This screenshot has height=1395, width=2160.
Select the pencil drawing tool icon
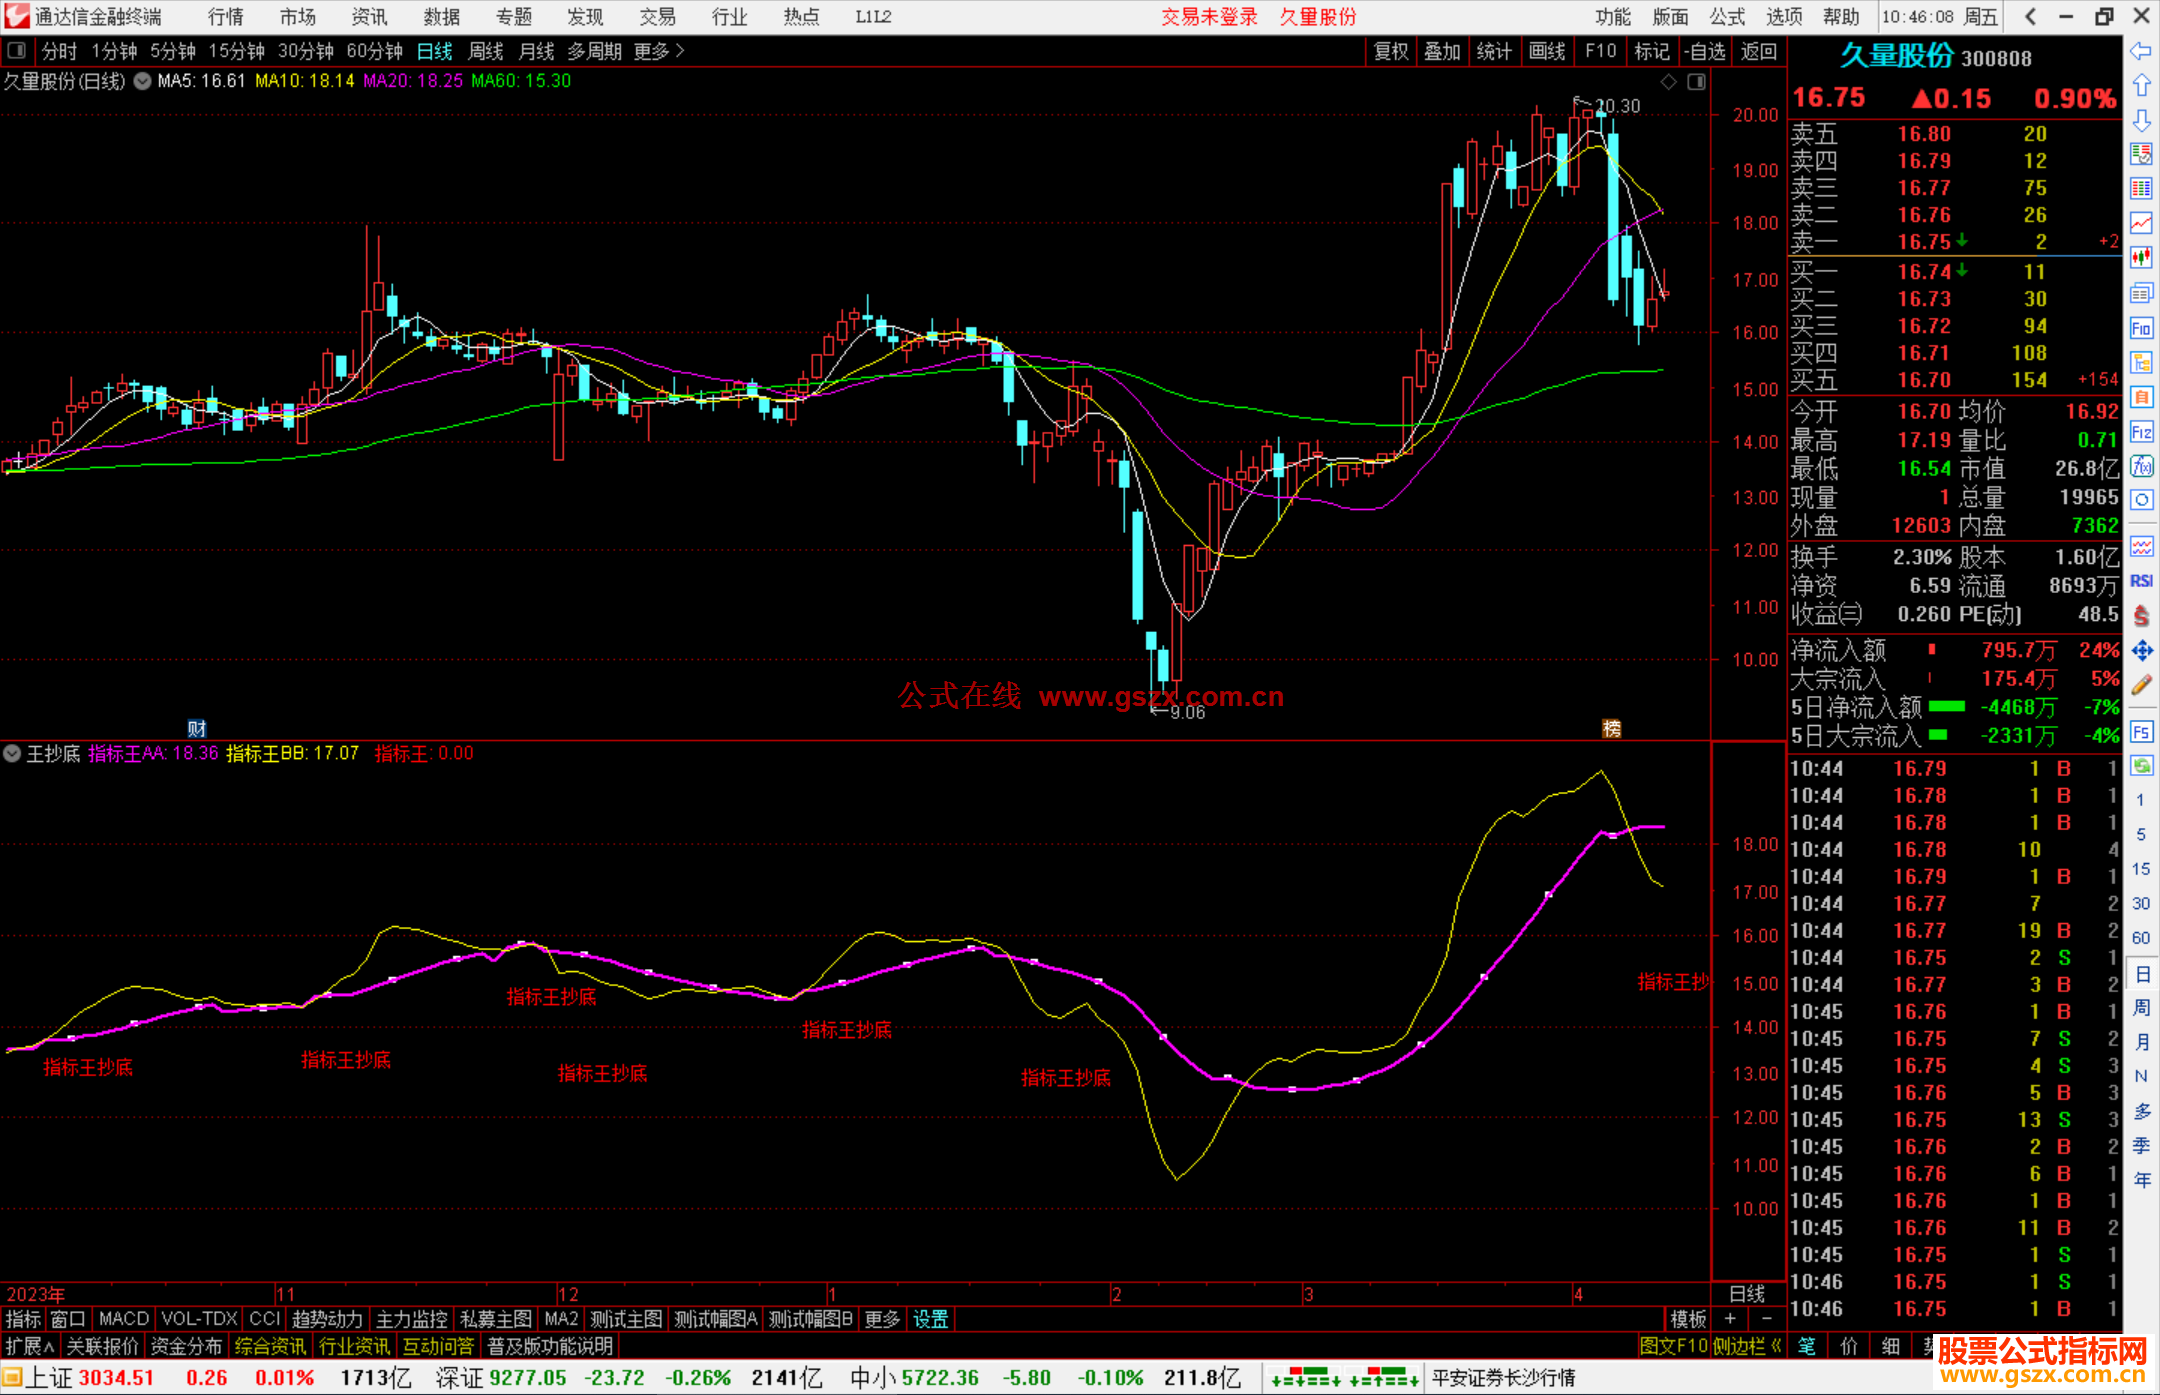coord(2141,685)
